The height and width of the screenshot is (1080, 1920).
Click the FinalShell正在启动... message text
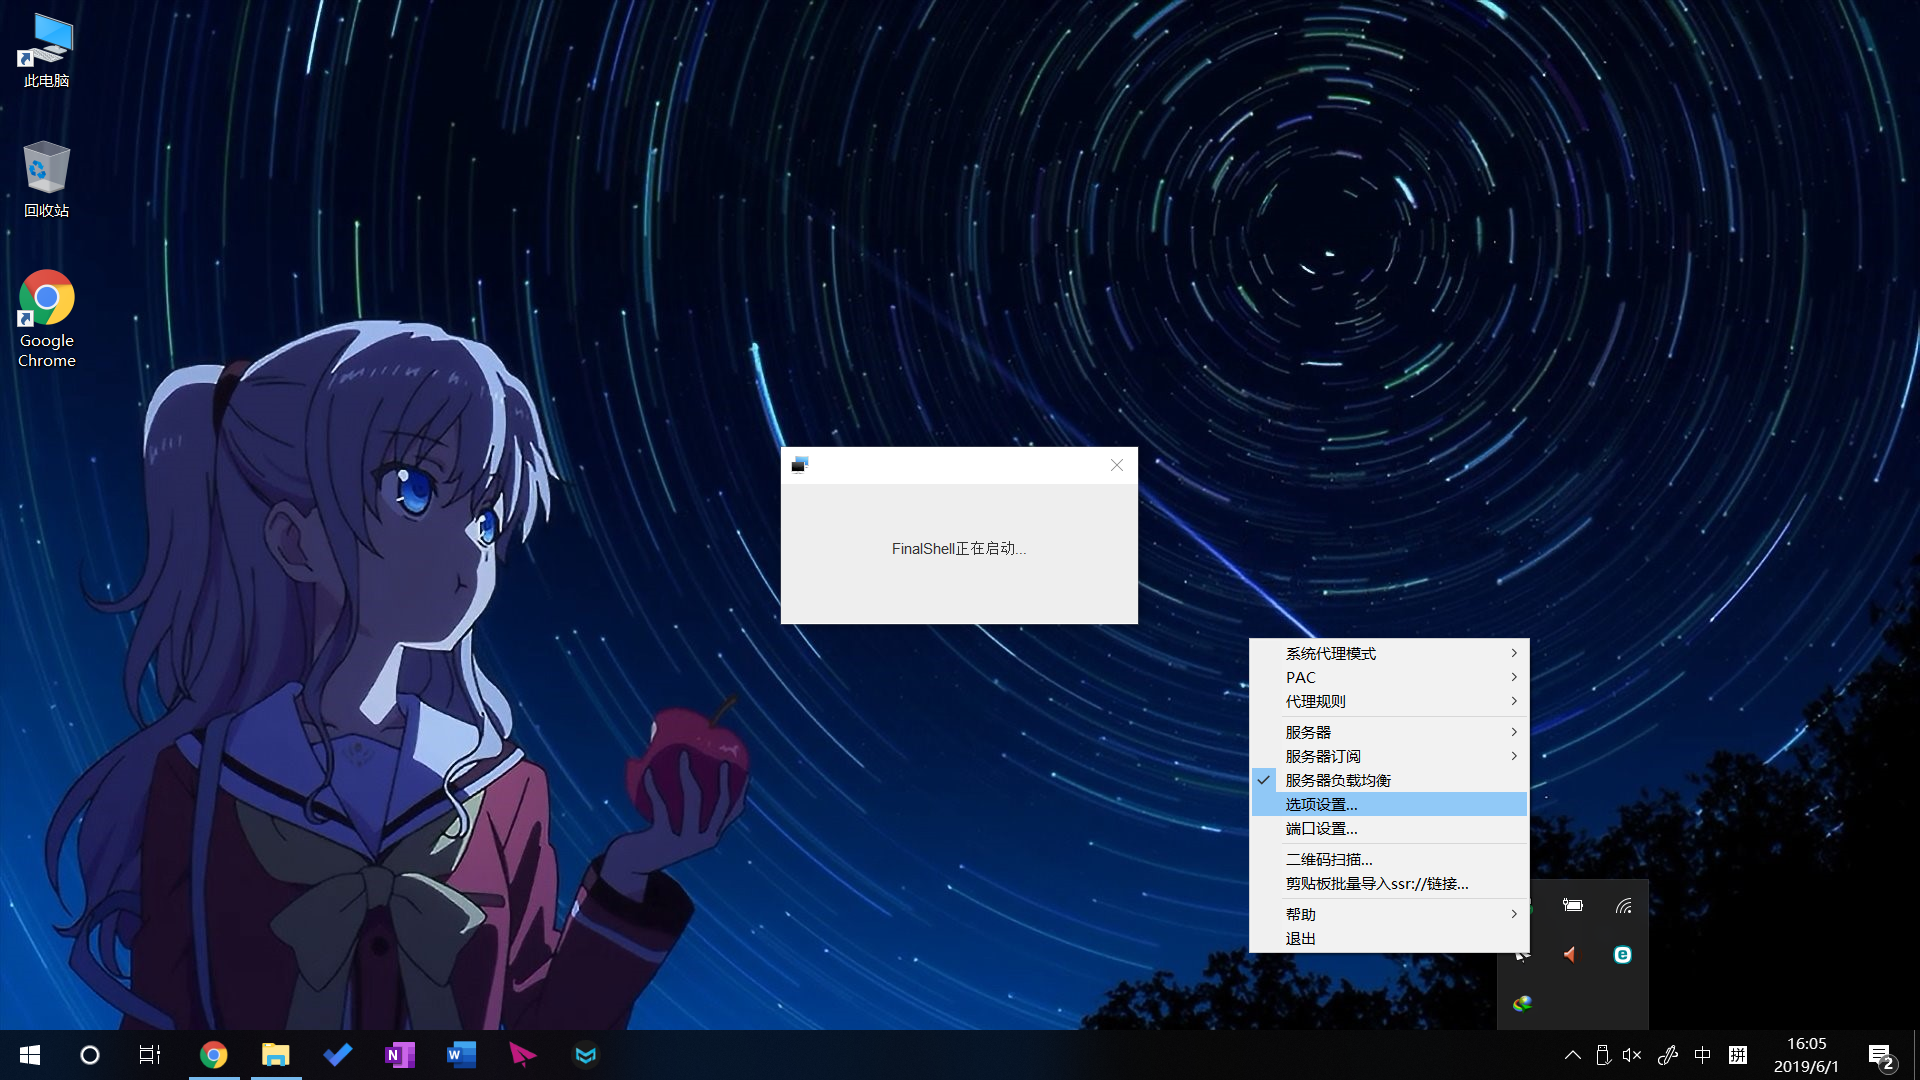[958, 548]
